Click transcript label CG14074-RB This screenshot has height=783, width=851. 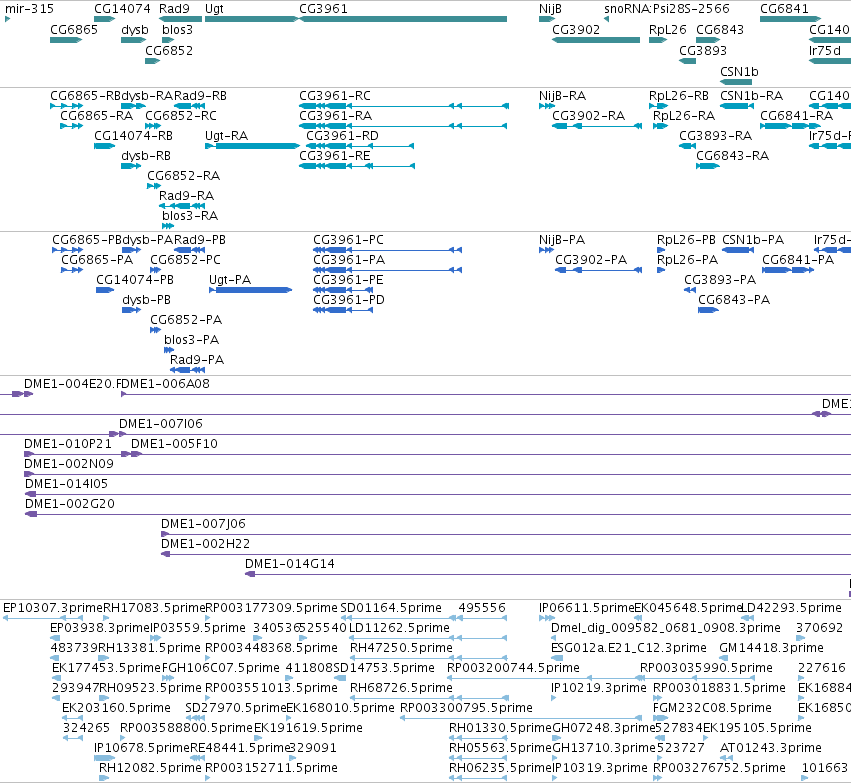[134, 136]
